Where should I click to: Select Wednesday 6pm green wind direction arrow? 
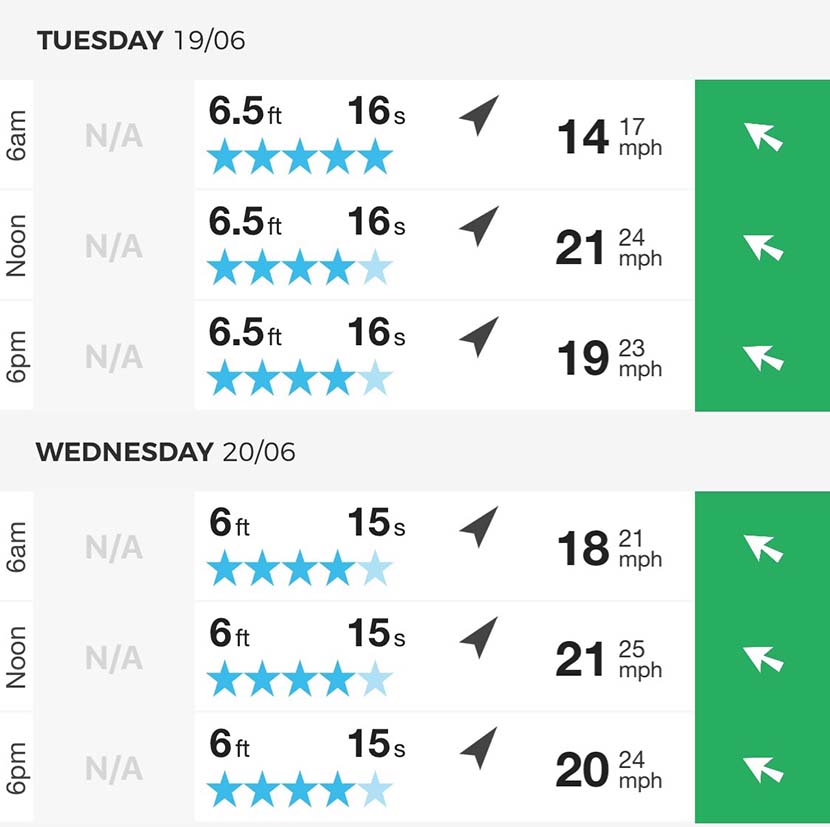tap(763, 769)
